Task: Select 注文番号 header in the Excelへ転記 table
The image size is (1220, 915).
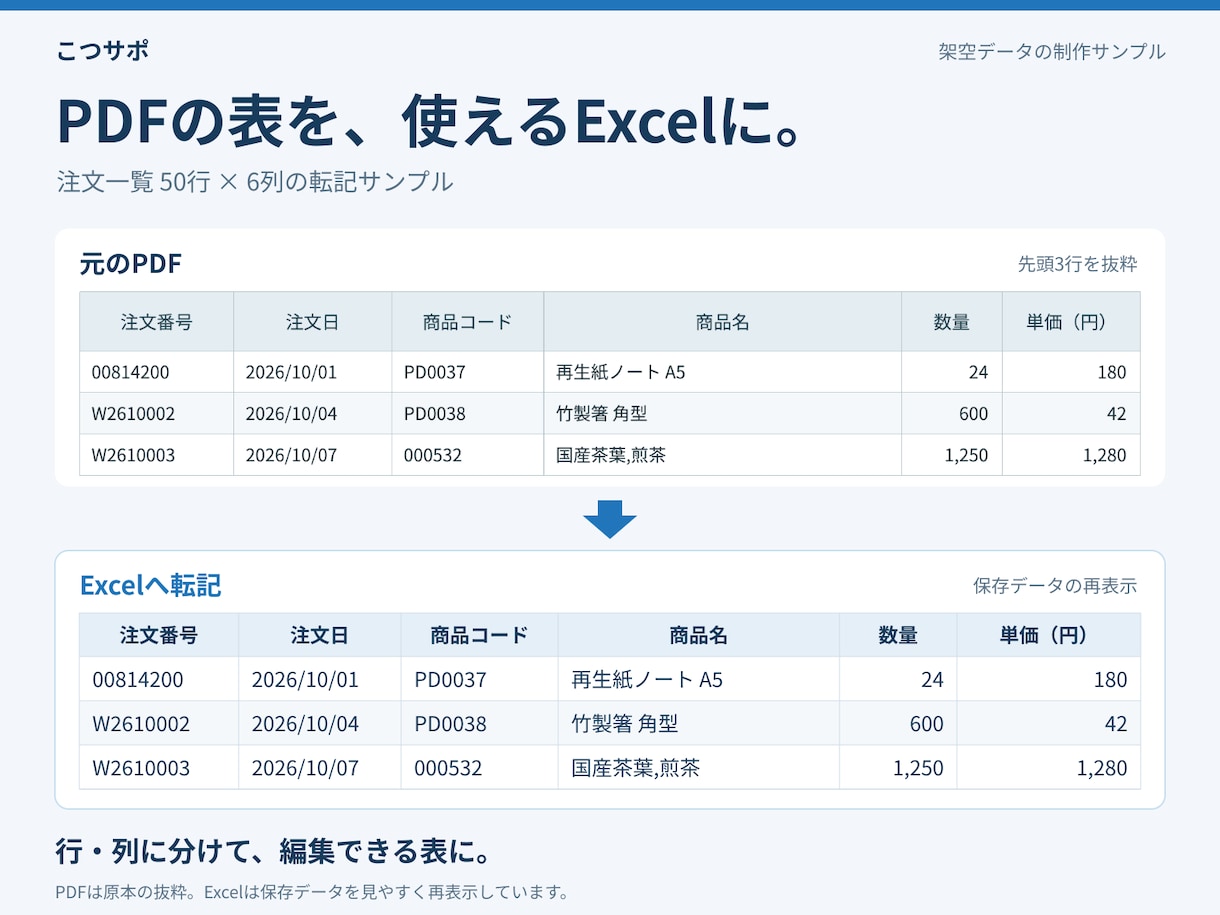Action: [x=158, y=635]
